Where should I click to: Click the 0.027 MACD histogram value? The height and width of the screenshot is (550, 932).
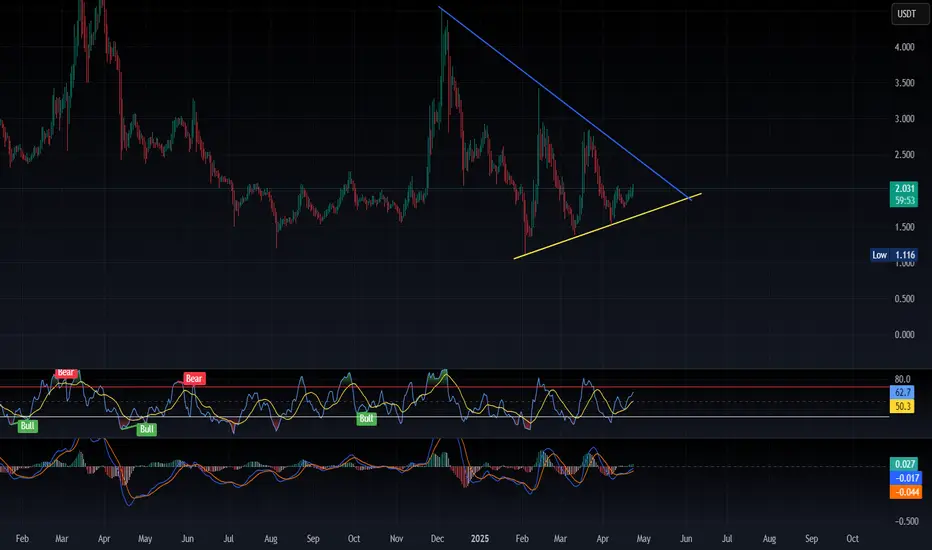pyautogui.click(x=904, y=464)
